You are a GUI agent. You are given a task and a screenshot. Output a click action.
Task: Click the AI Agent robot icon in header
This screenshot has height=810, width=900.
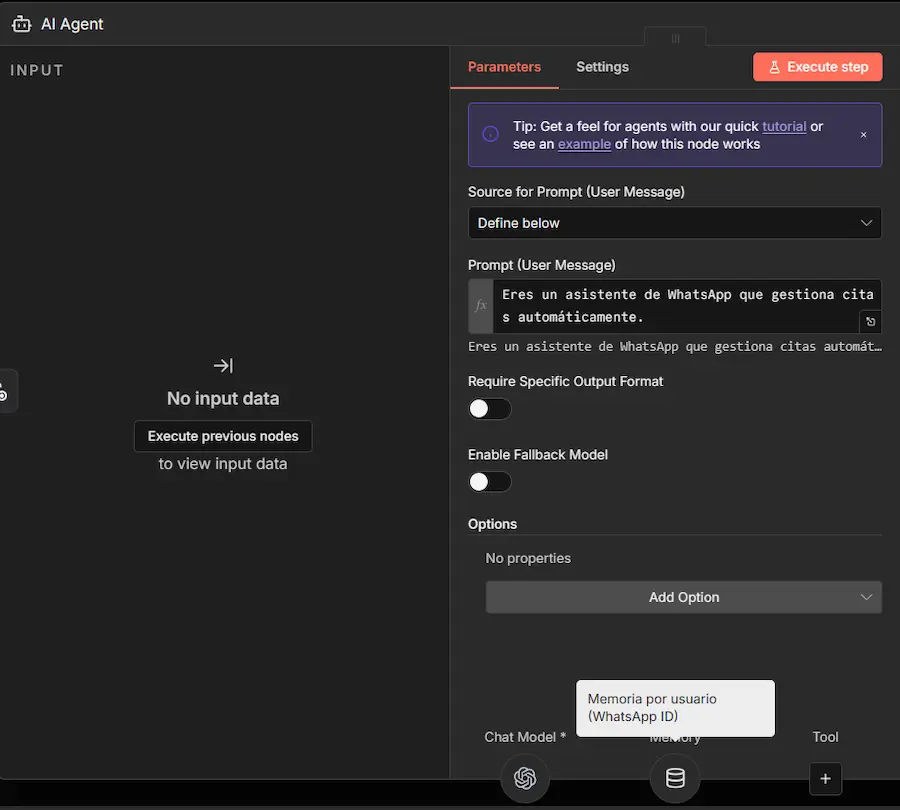coord(21,23)
